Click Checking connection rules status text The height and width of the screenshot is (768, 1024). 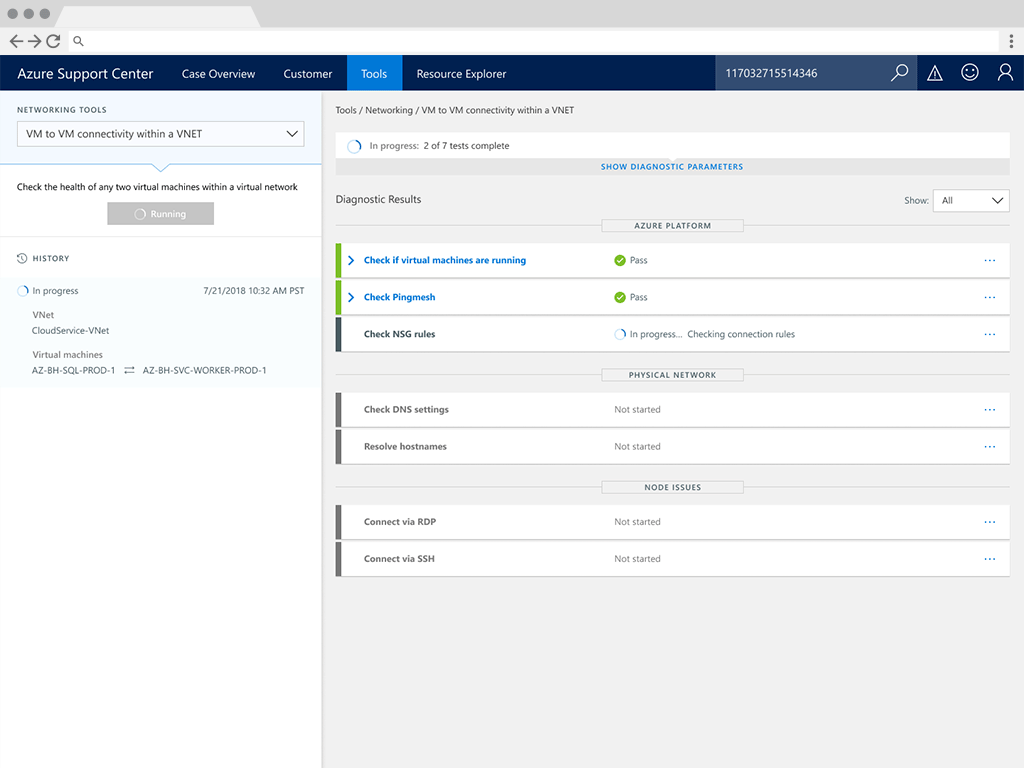741,334
